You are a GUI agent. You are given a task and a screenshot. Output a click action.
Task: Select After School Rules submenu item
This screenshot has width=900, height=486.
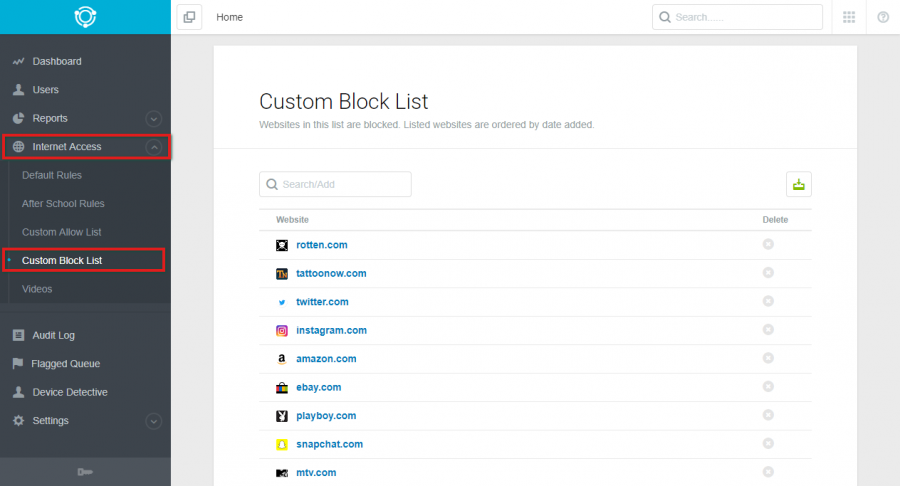tap(63, 204)
